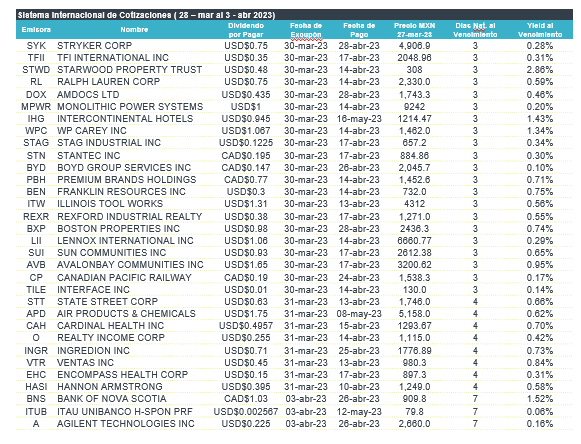
Task: Click 'AVALONBAY COMMUNITIES INC' name
Action: 130,265
